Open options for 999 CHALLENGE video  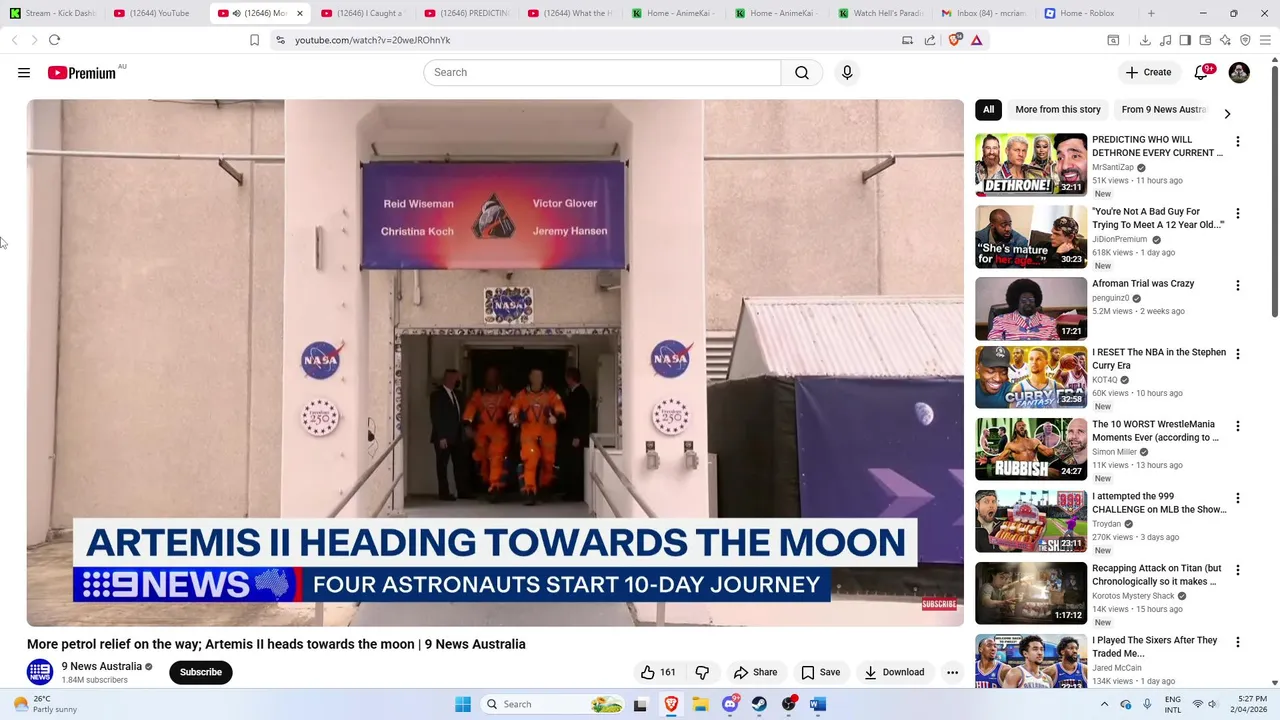pyautogui.click(x=1238, y=498)
